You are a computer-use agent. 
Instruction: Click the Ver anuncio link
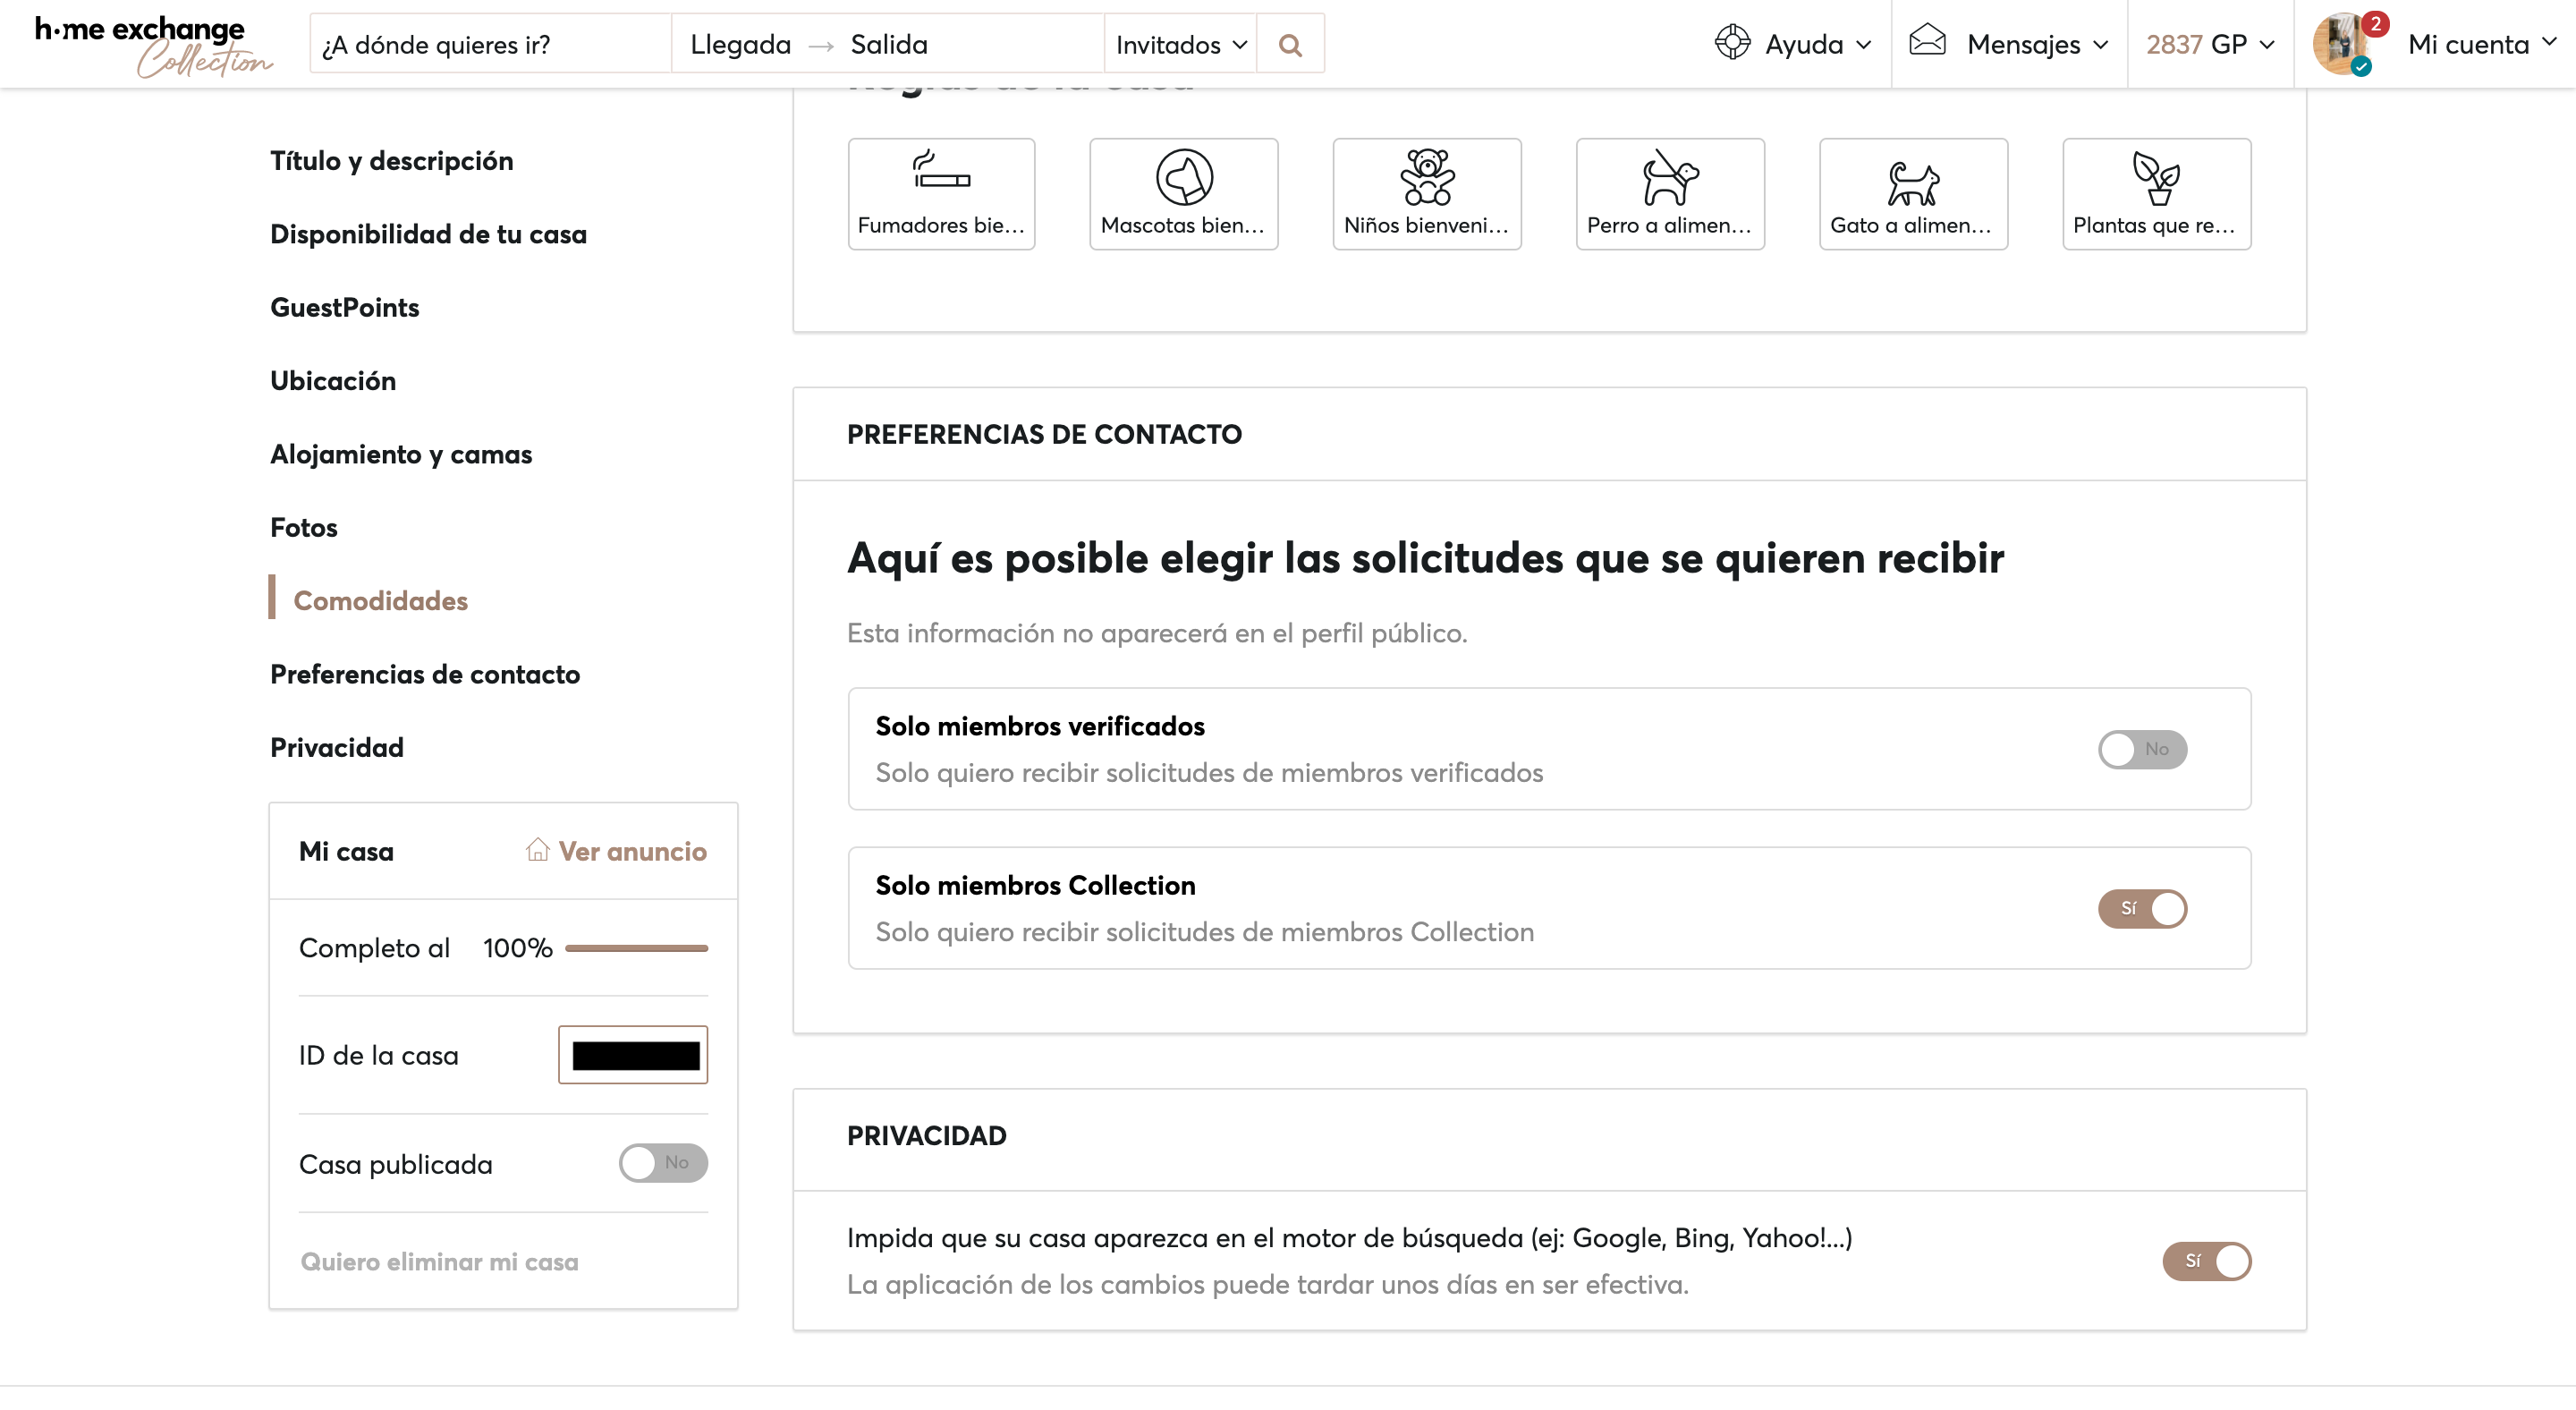617,851
